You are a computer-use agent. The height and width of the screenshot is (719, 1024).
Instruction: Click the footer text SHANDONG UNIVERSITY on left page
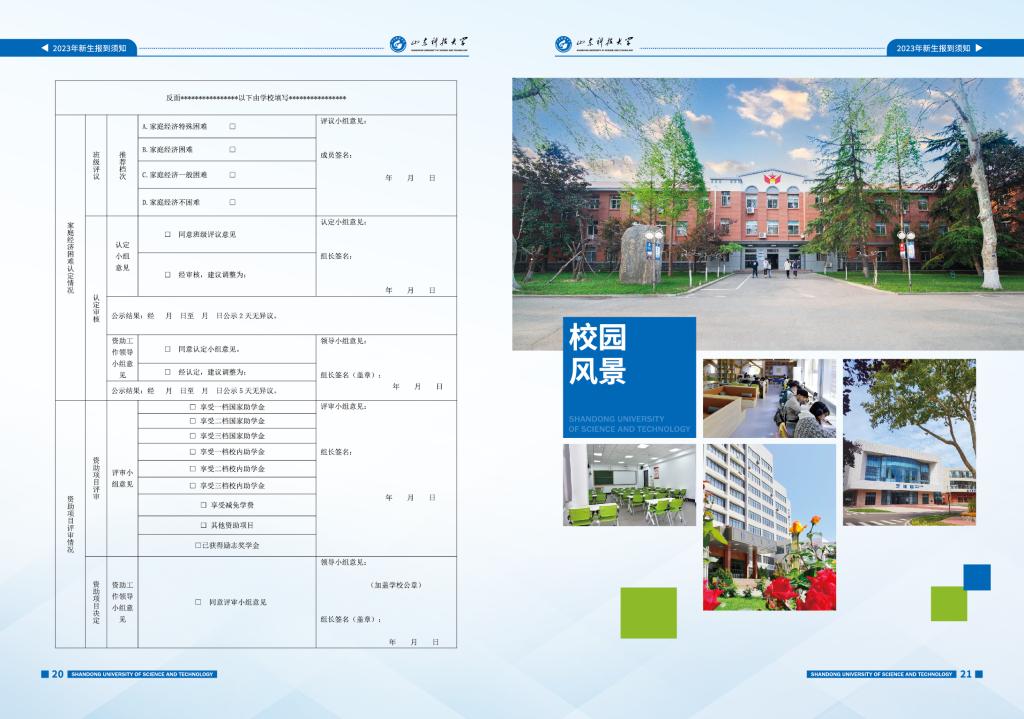tap(142, 674)
